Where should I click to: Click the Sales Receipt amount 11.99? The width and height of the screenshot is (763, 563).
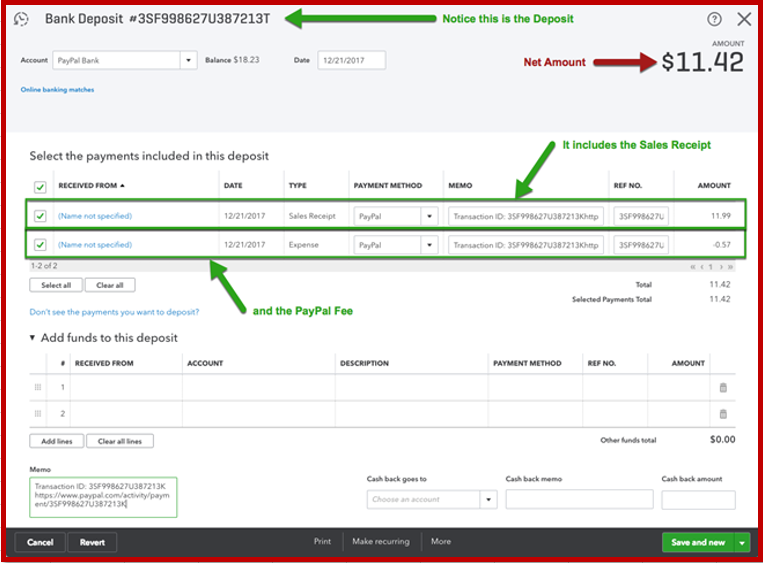721,216
